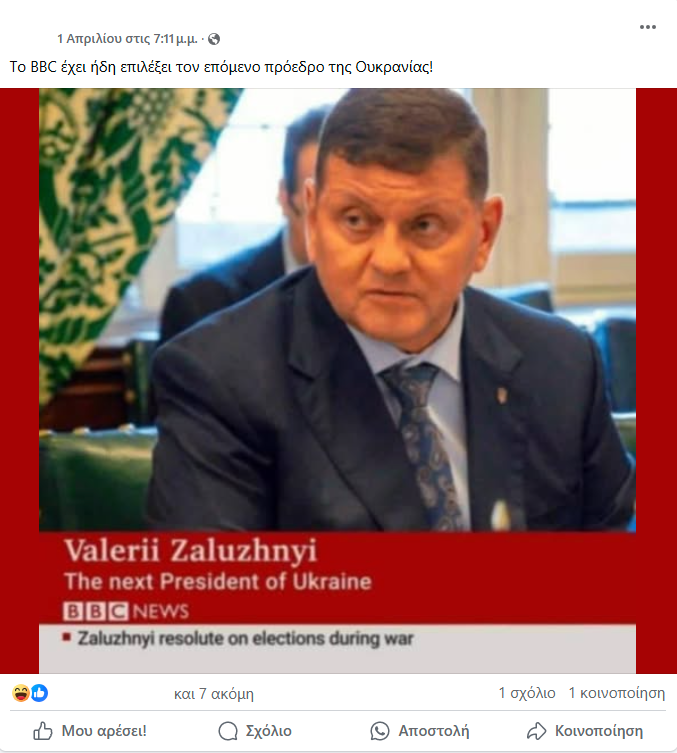Click the globe public audience icon

[214, 39]
